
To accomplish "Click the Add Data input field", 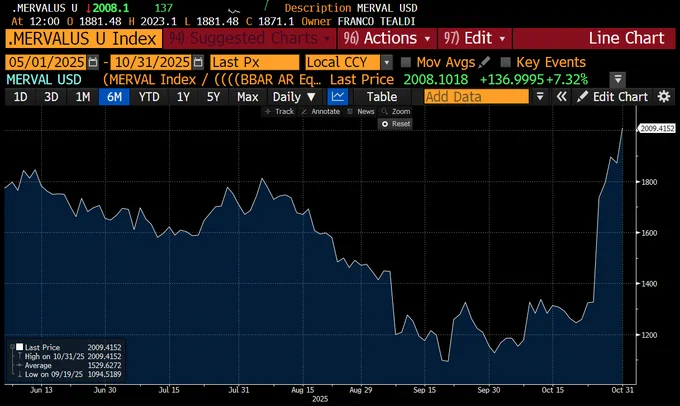I will [476, 96].
